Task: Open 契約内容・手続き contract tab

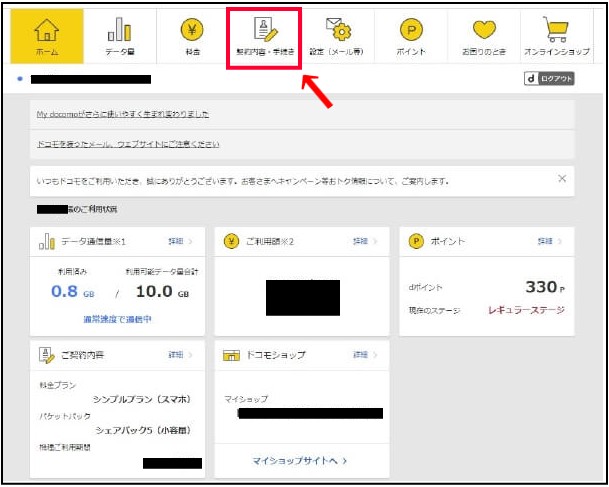Action: (x=265, y=36)
